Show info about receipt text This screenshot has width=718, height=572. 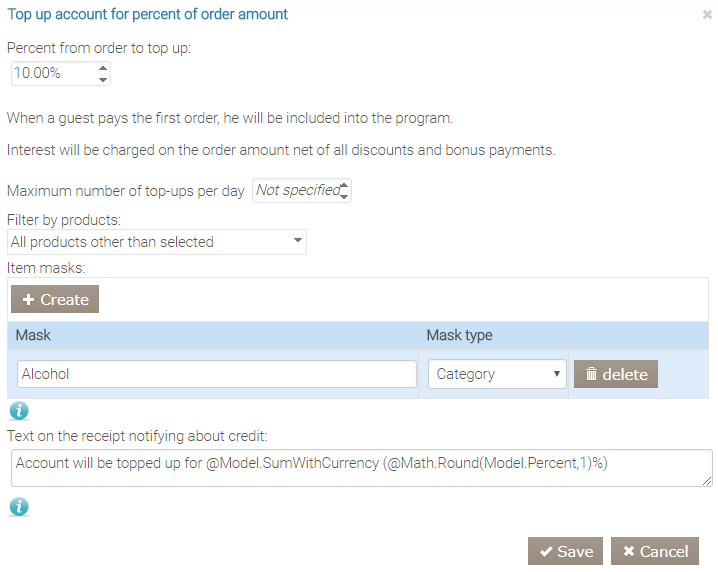pos(19,507)
